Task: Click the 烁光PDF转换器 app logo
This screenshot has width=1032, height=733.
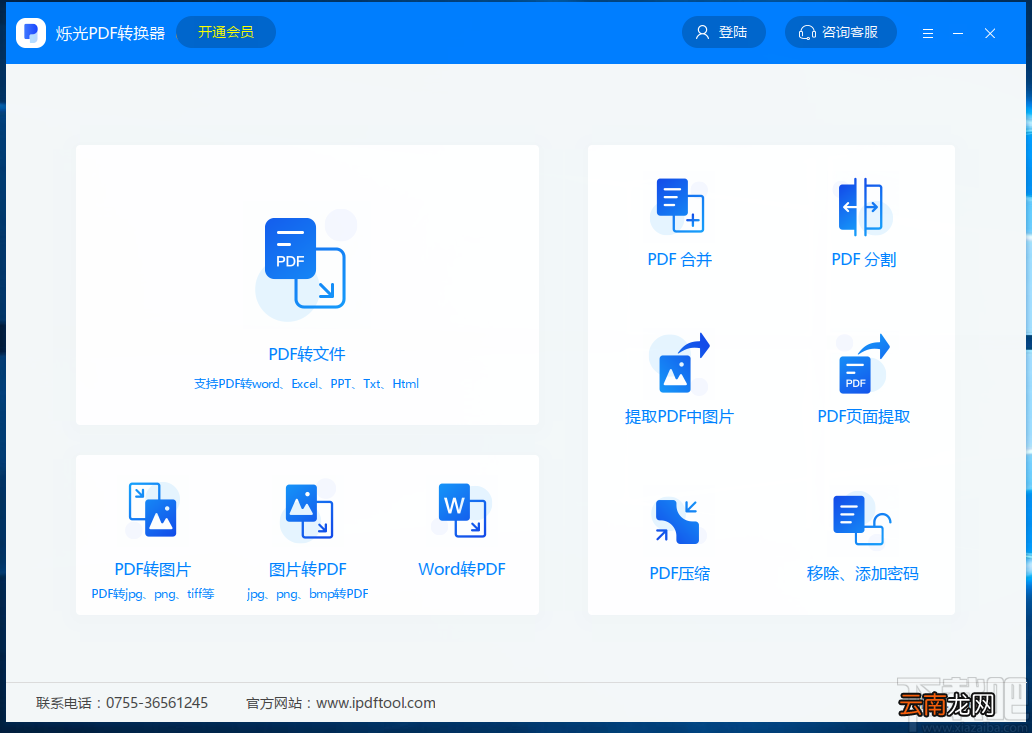Action: click(x=31, y=32)
